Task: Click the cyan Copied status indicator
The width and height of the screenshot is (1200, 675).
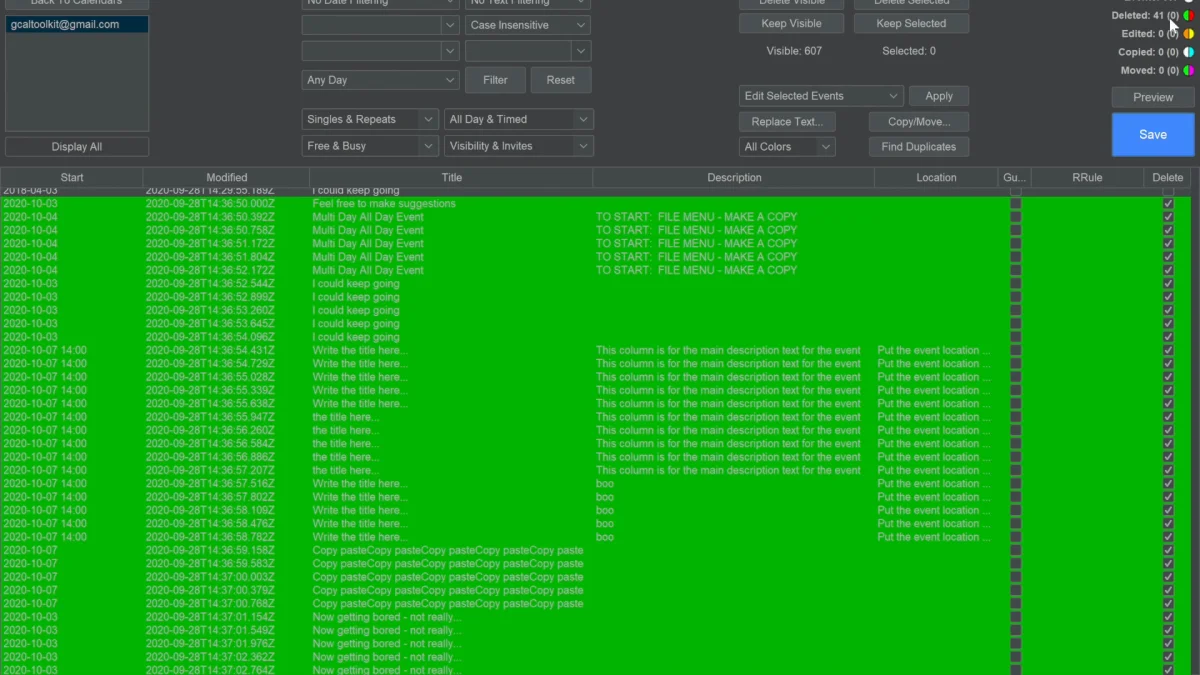Action: coord(1189,52)
